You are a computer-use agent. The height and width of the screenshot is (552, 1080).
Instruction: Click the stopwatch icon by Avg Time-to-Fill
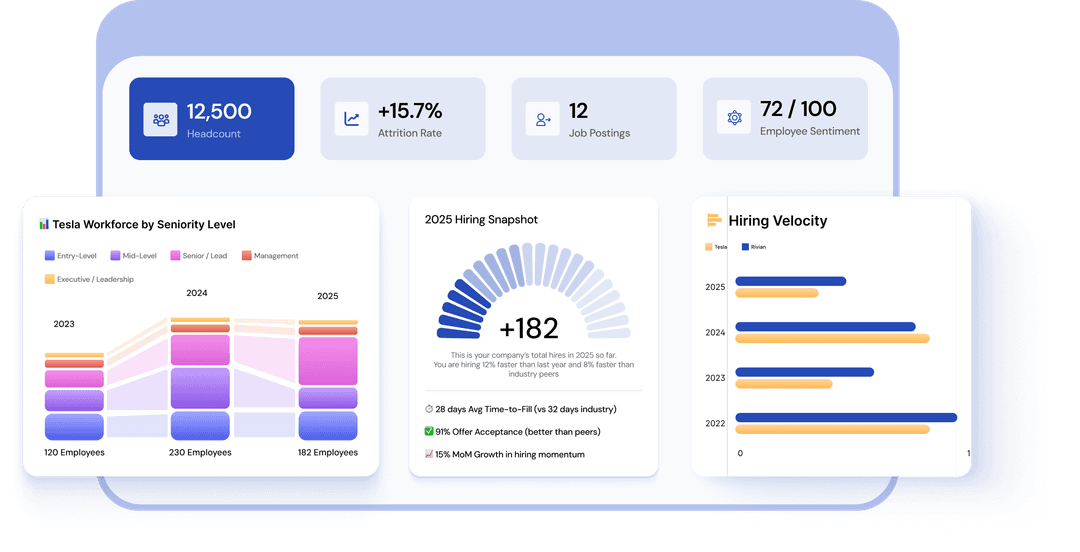(x=429, y=409)
